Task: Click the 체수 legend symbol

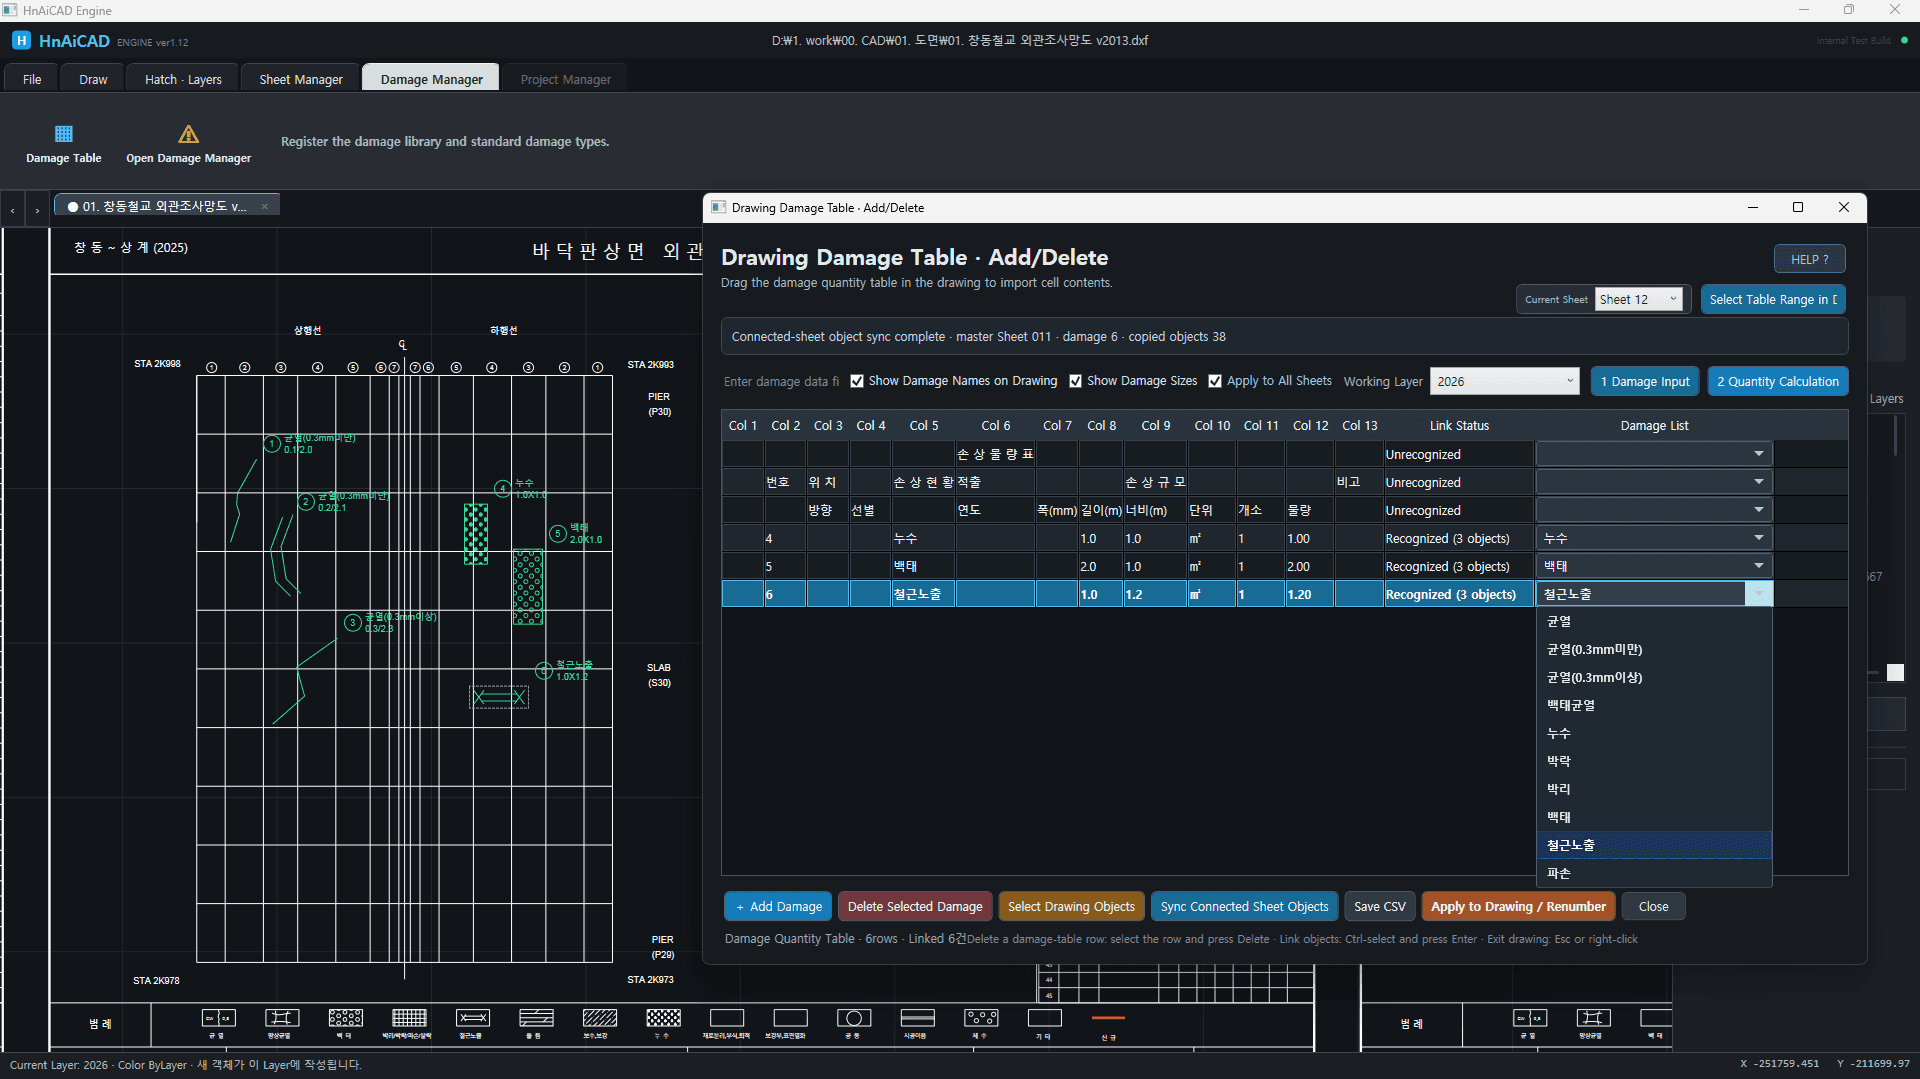Action: click(981, 1018)
